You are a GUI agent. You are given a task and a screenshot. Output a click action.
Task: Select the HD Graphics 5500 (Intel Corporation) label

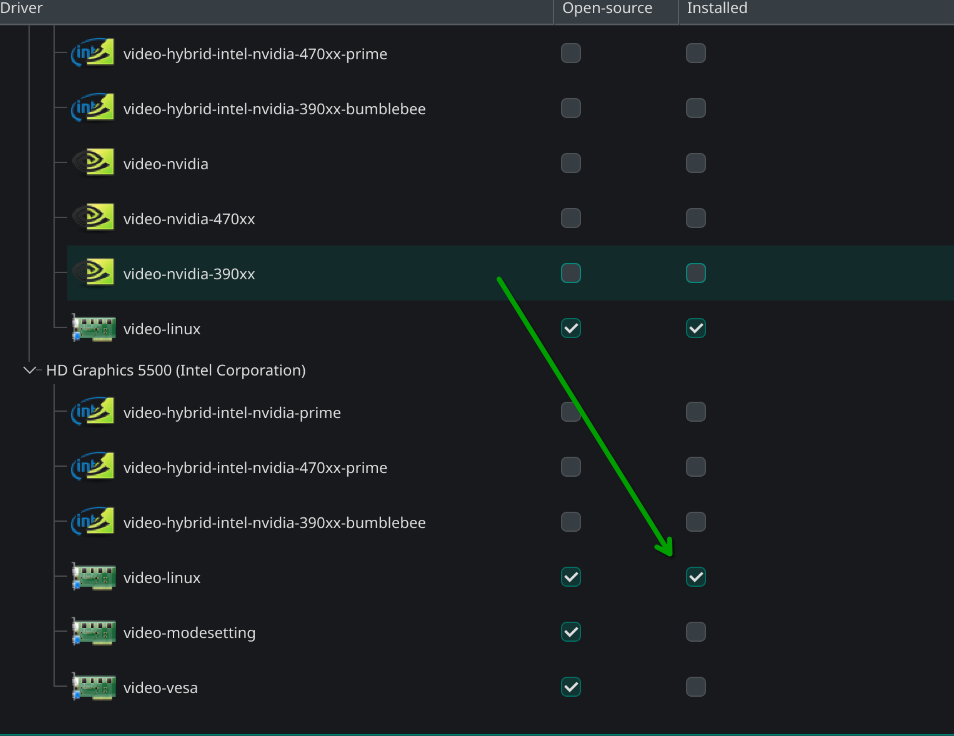click(176, 370)
